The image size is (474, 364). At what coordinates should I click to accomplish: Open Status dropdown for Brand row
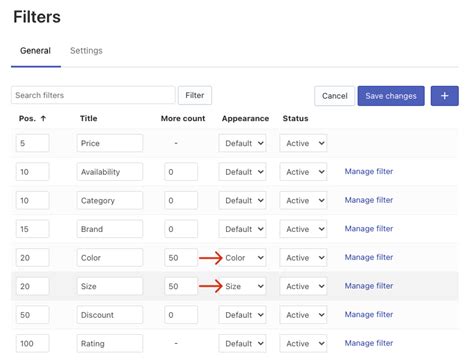point(303,229)
